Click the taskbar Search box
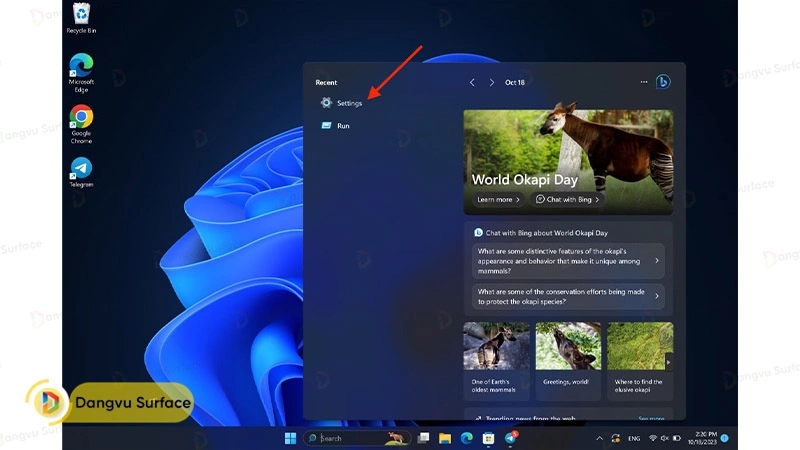 pyautogui.click(x=357, y=438)
